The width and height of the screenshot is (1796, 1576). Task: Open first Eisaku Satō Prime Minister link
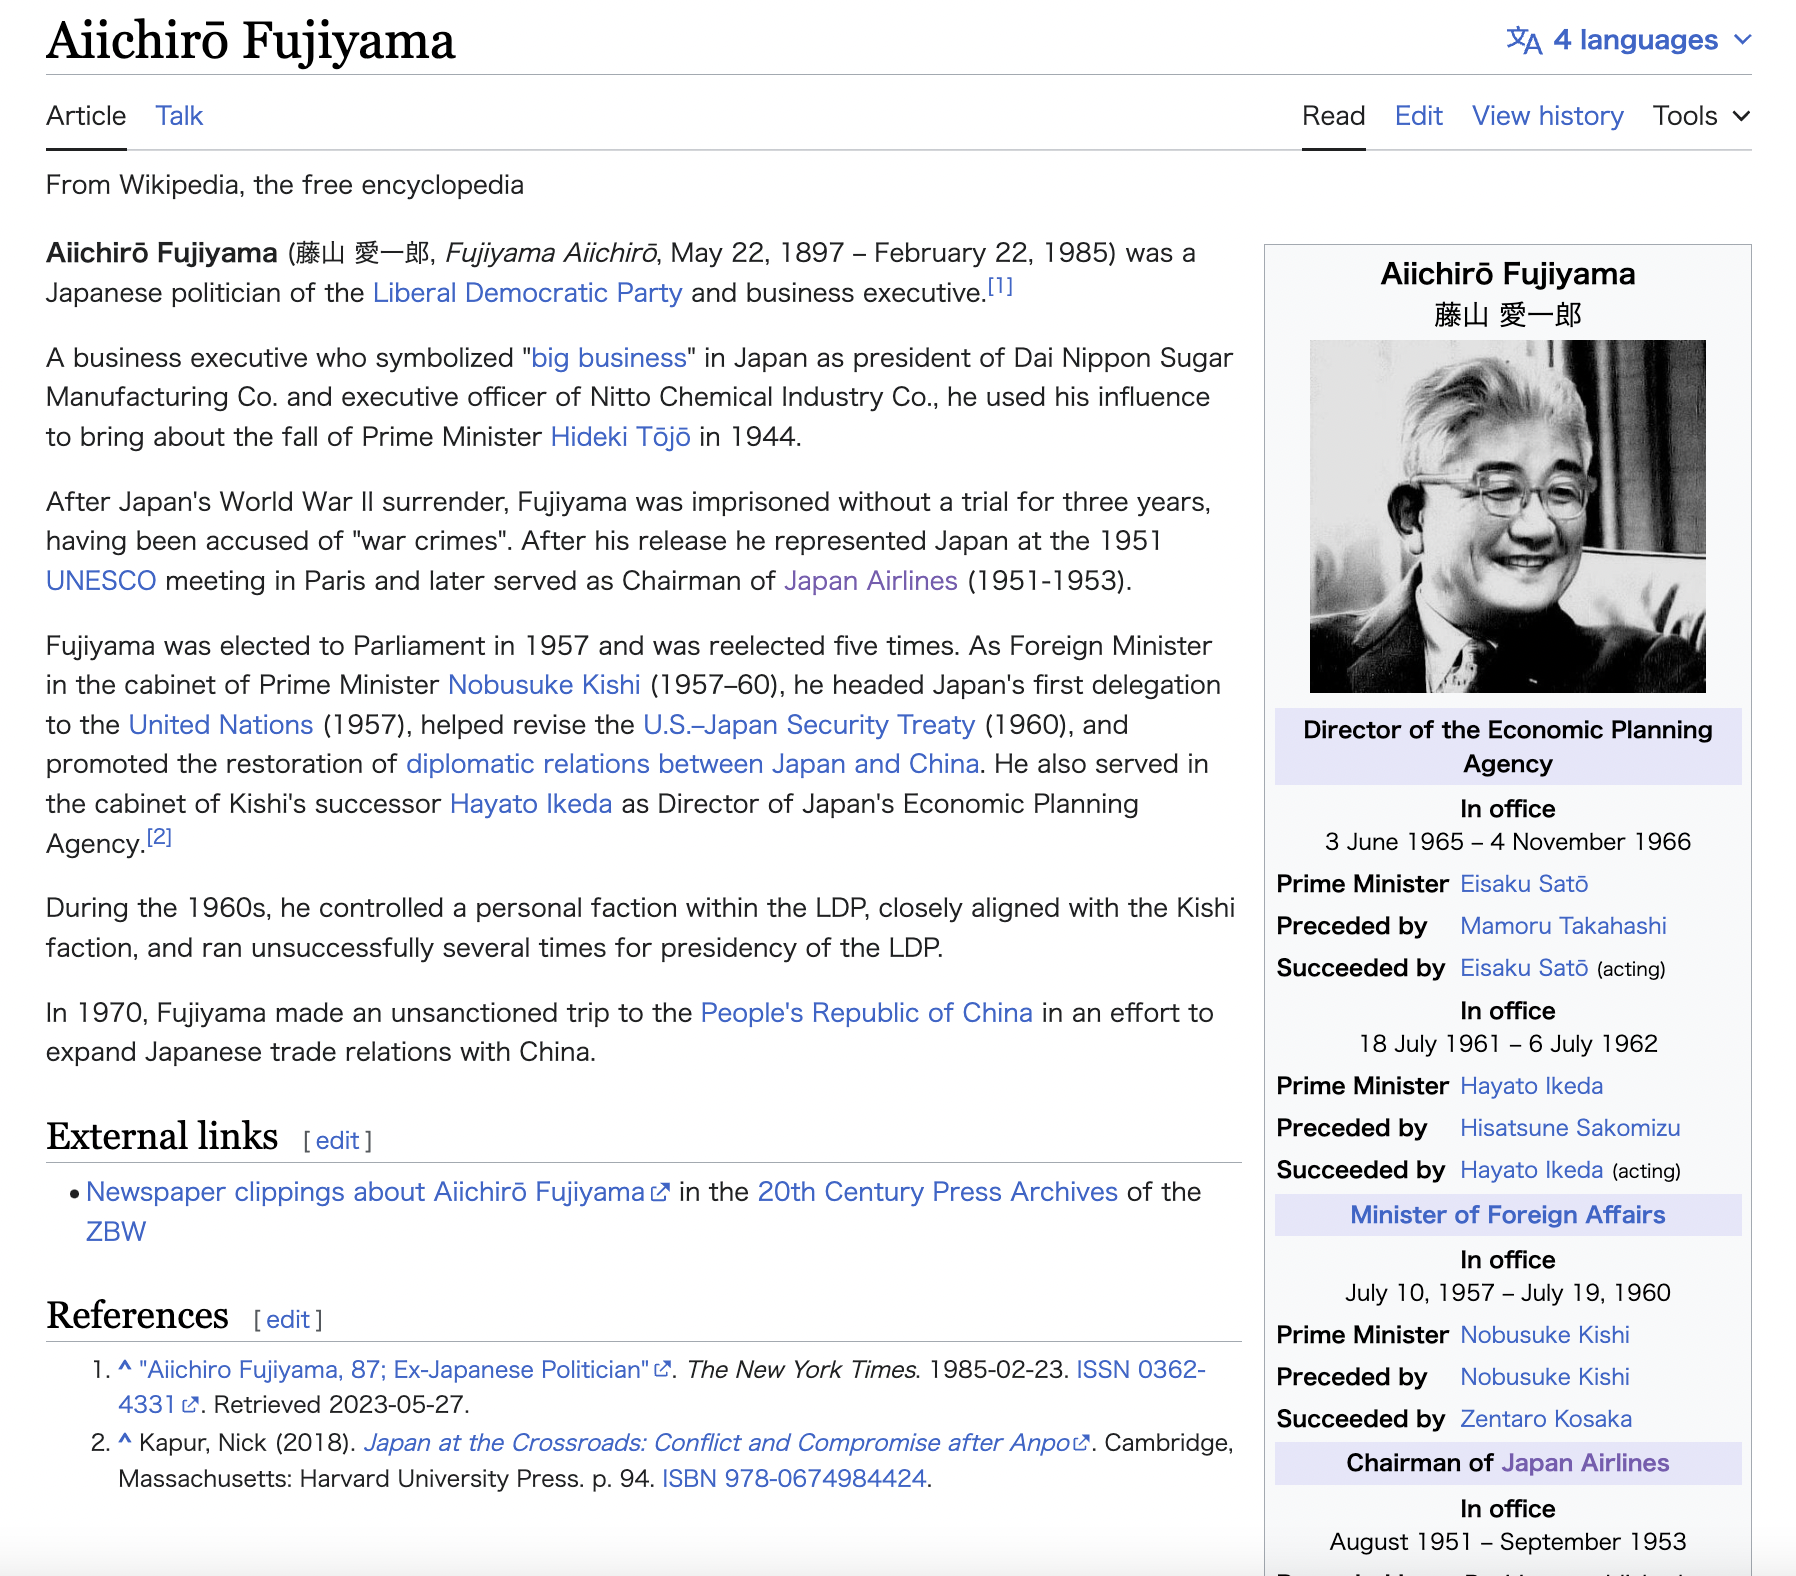[x=1524, y=884]
